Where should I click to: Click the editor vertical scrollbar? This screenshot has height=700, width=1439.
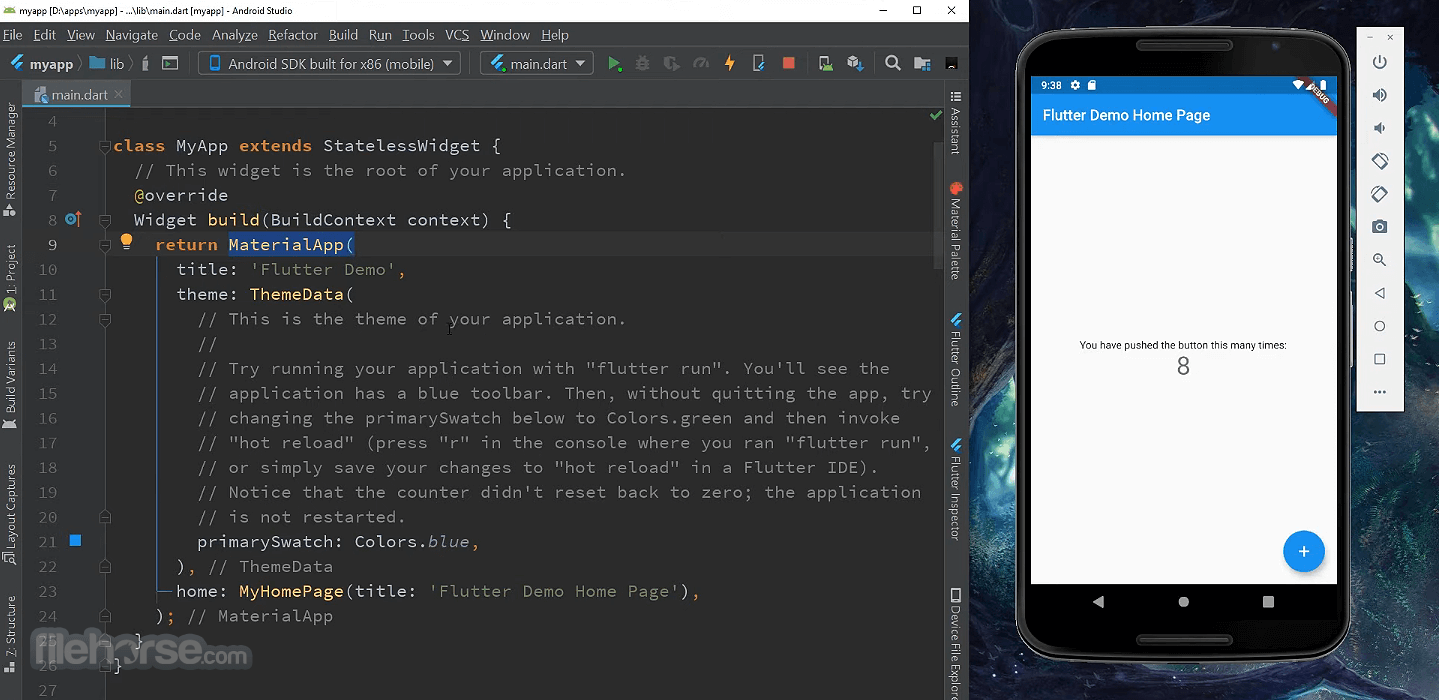tap(938, 205)
